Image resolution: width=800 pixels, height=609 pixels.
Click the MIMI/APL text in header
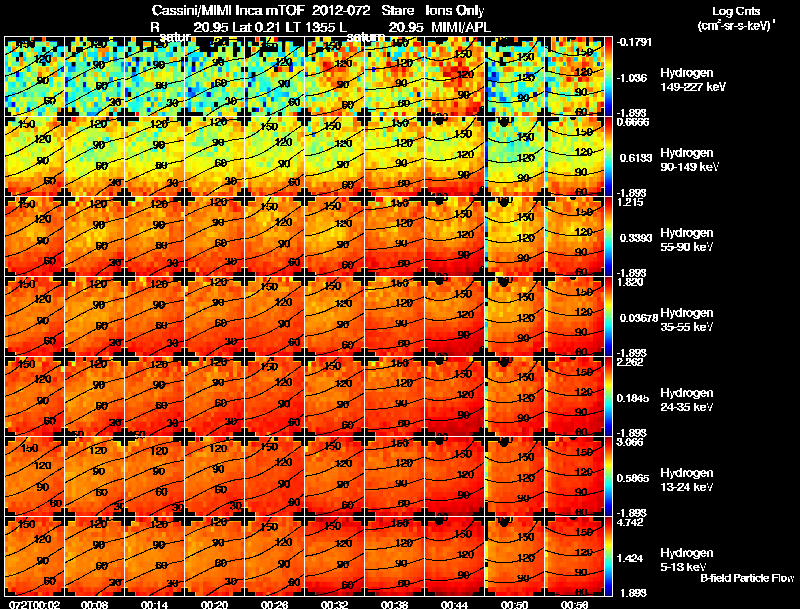point(461,28)
